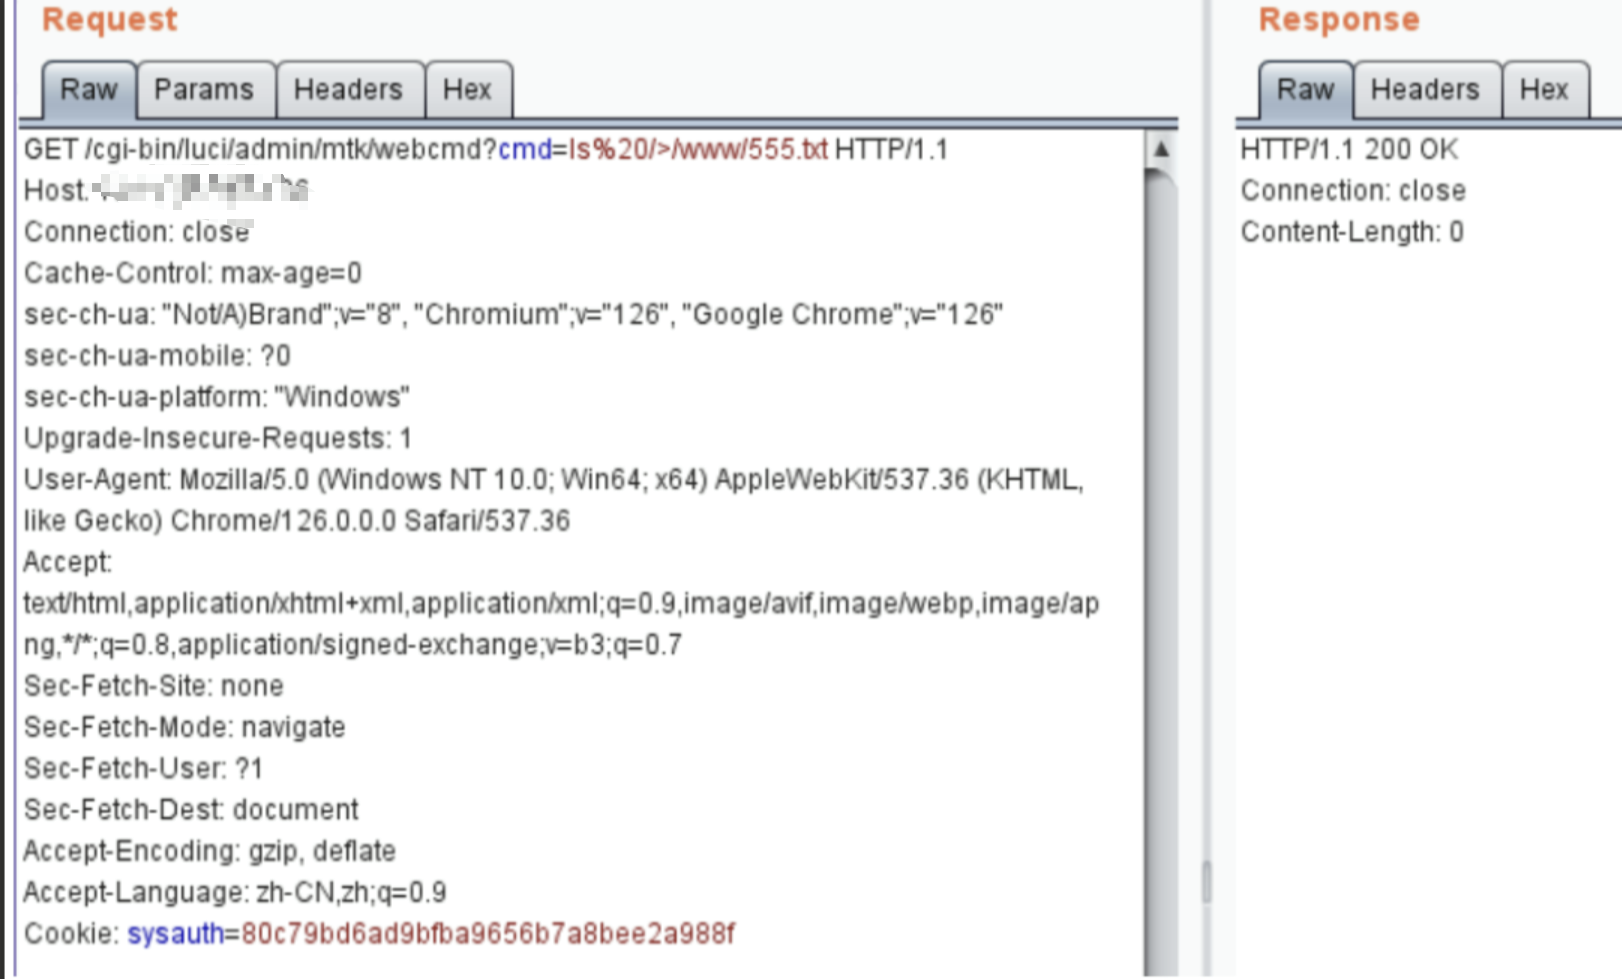Image resolution: width=1622 pixels, height=979 pixels.
Task: Click the 'Sec-Fetch-User: ?1' line
Action: [143, 768]
